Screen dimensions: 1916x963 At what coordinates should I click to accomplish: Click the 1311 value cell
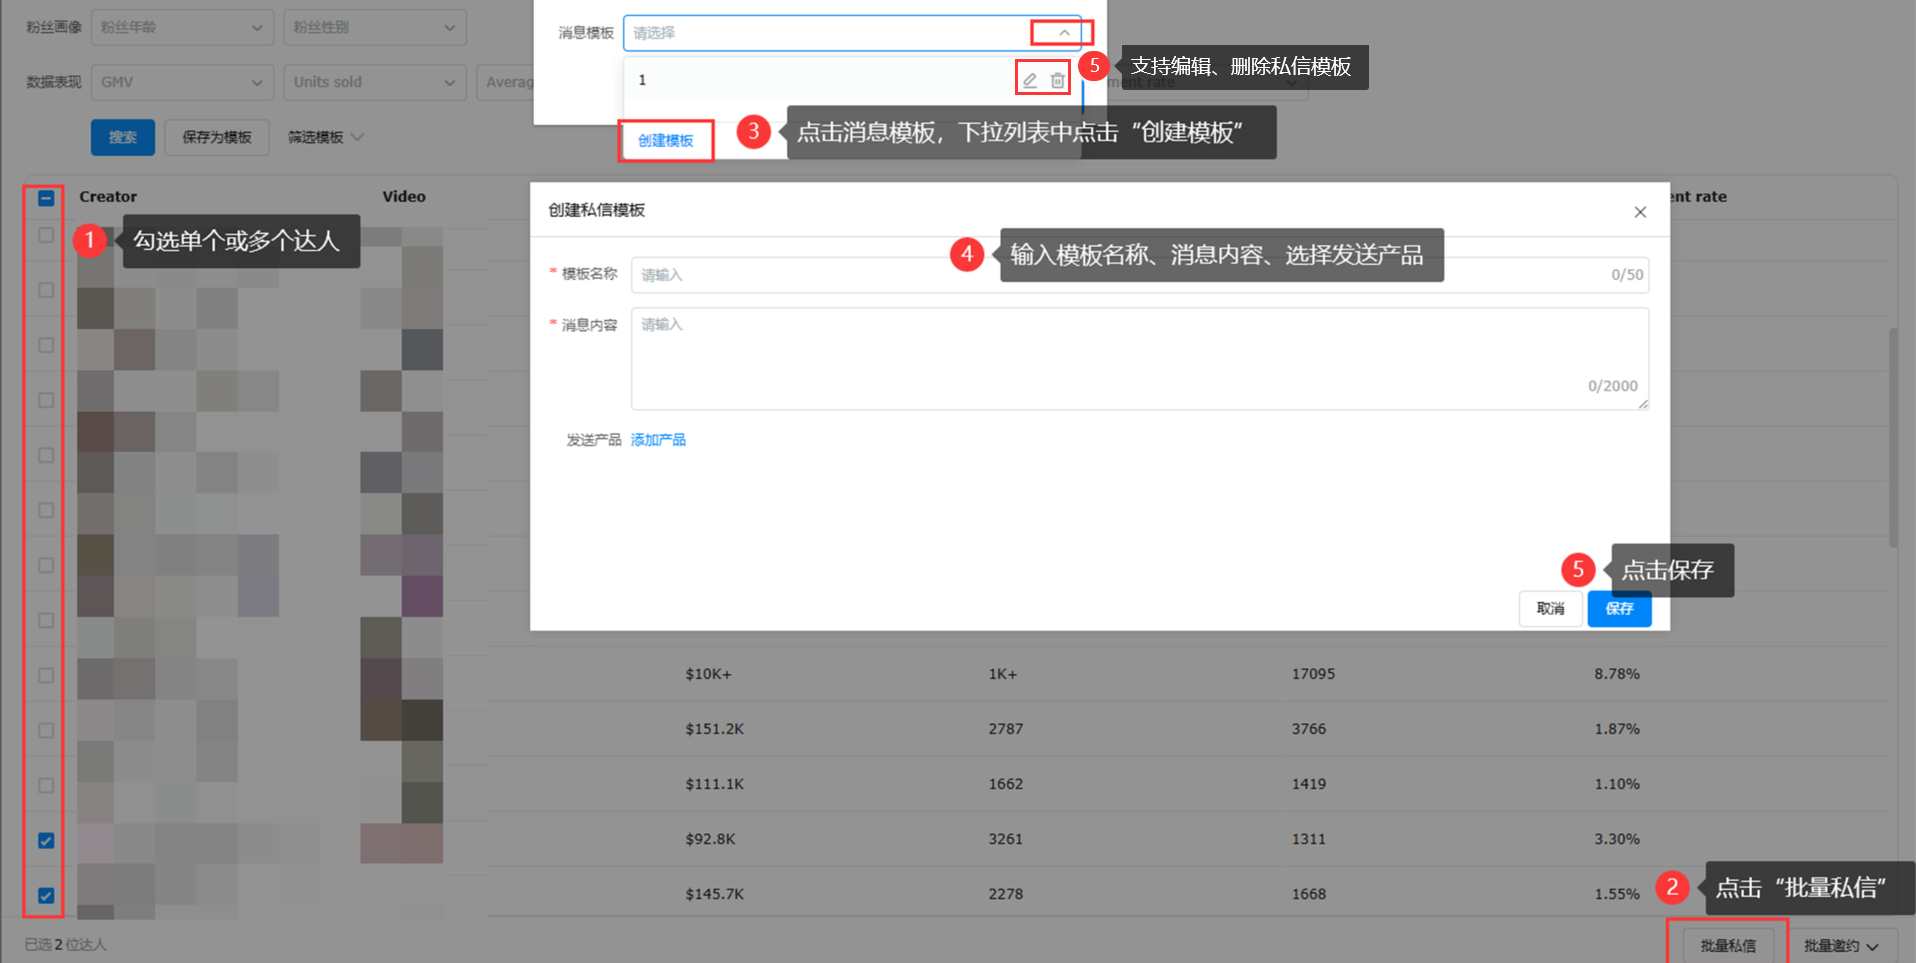coord(1308,839)
